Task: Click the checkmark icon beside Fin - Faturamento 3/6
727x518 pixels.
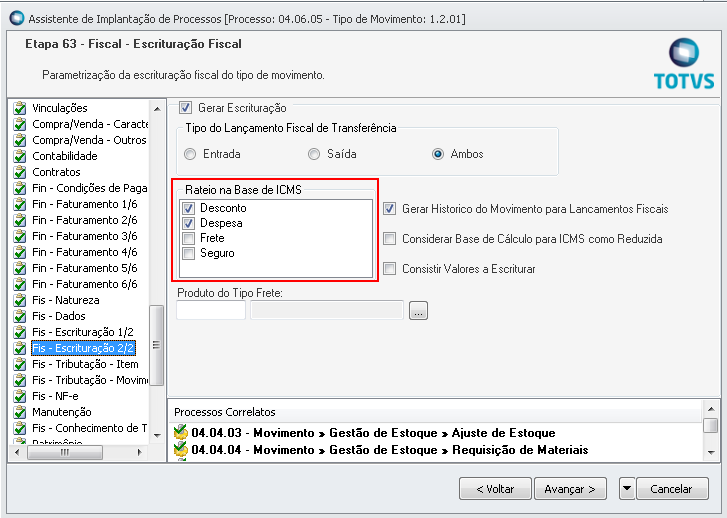Action: pos(20,236)
